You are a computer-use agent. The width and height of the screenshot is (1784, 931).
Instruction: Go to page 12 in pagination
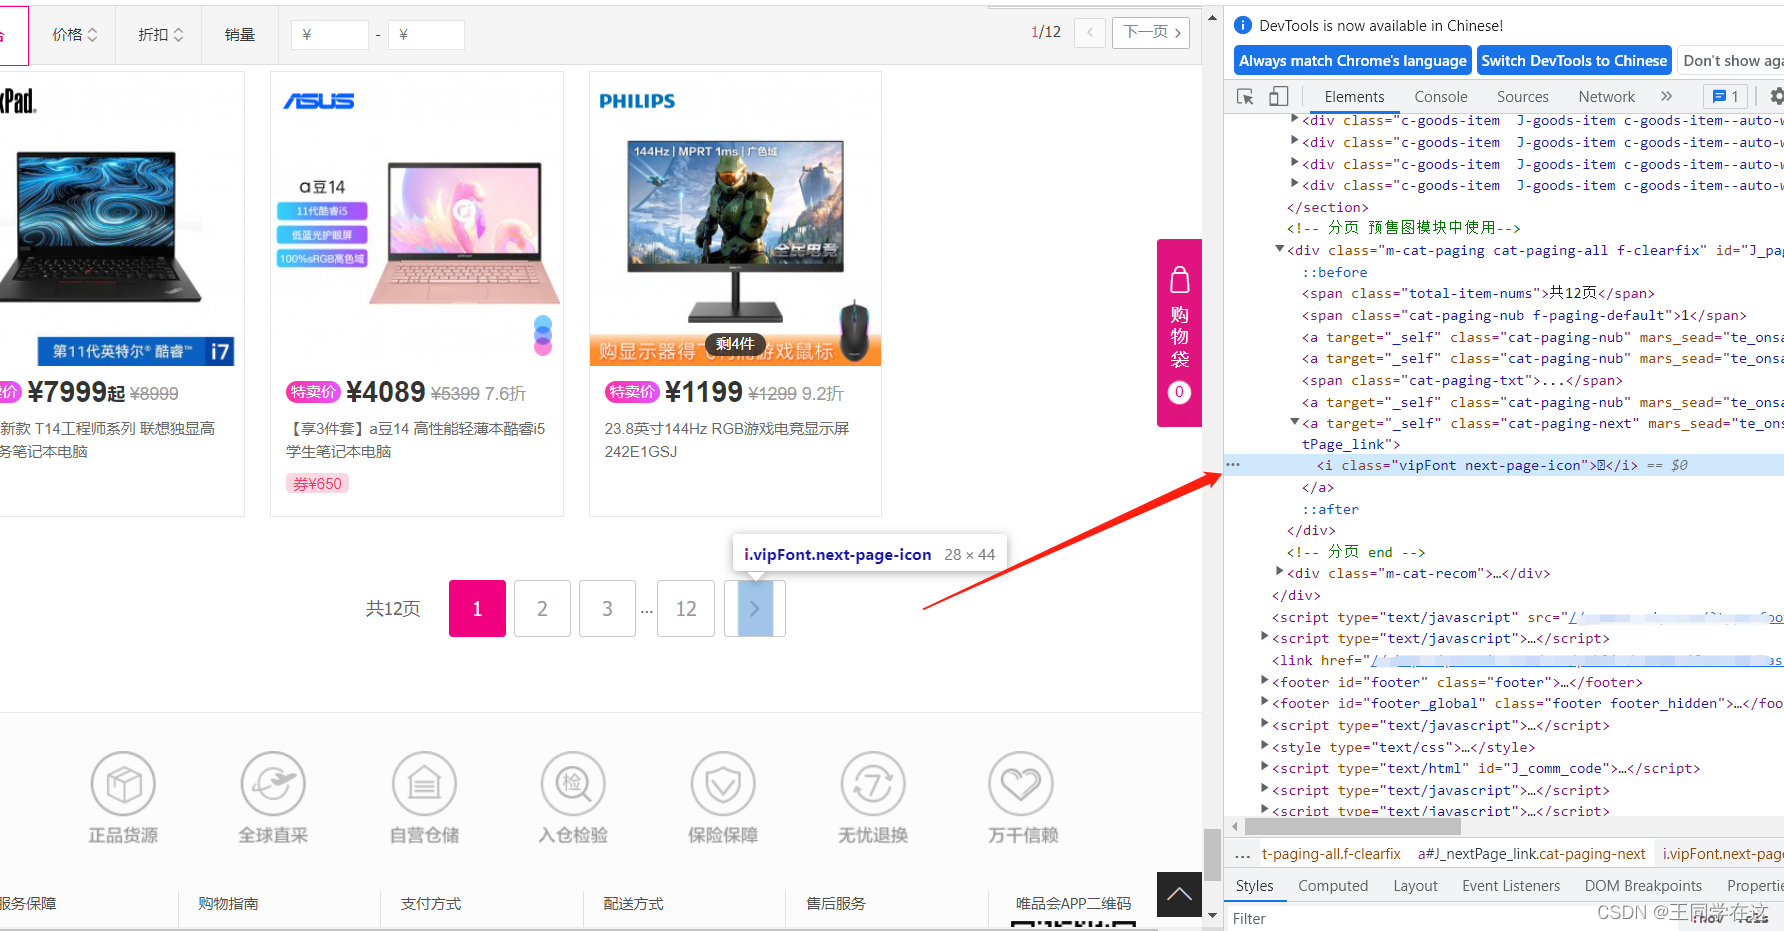click(x=686, y=608)
